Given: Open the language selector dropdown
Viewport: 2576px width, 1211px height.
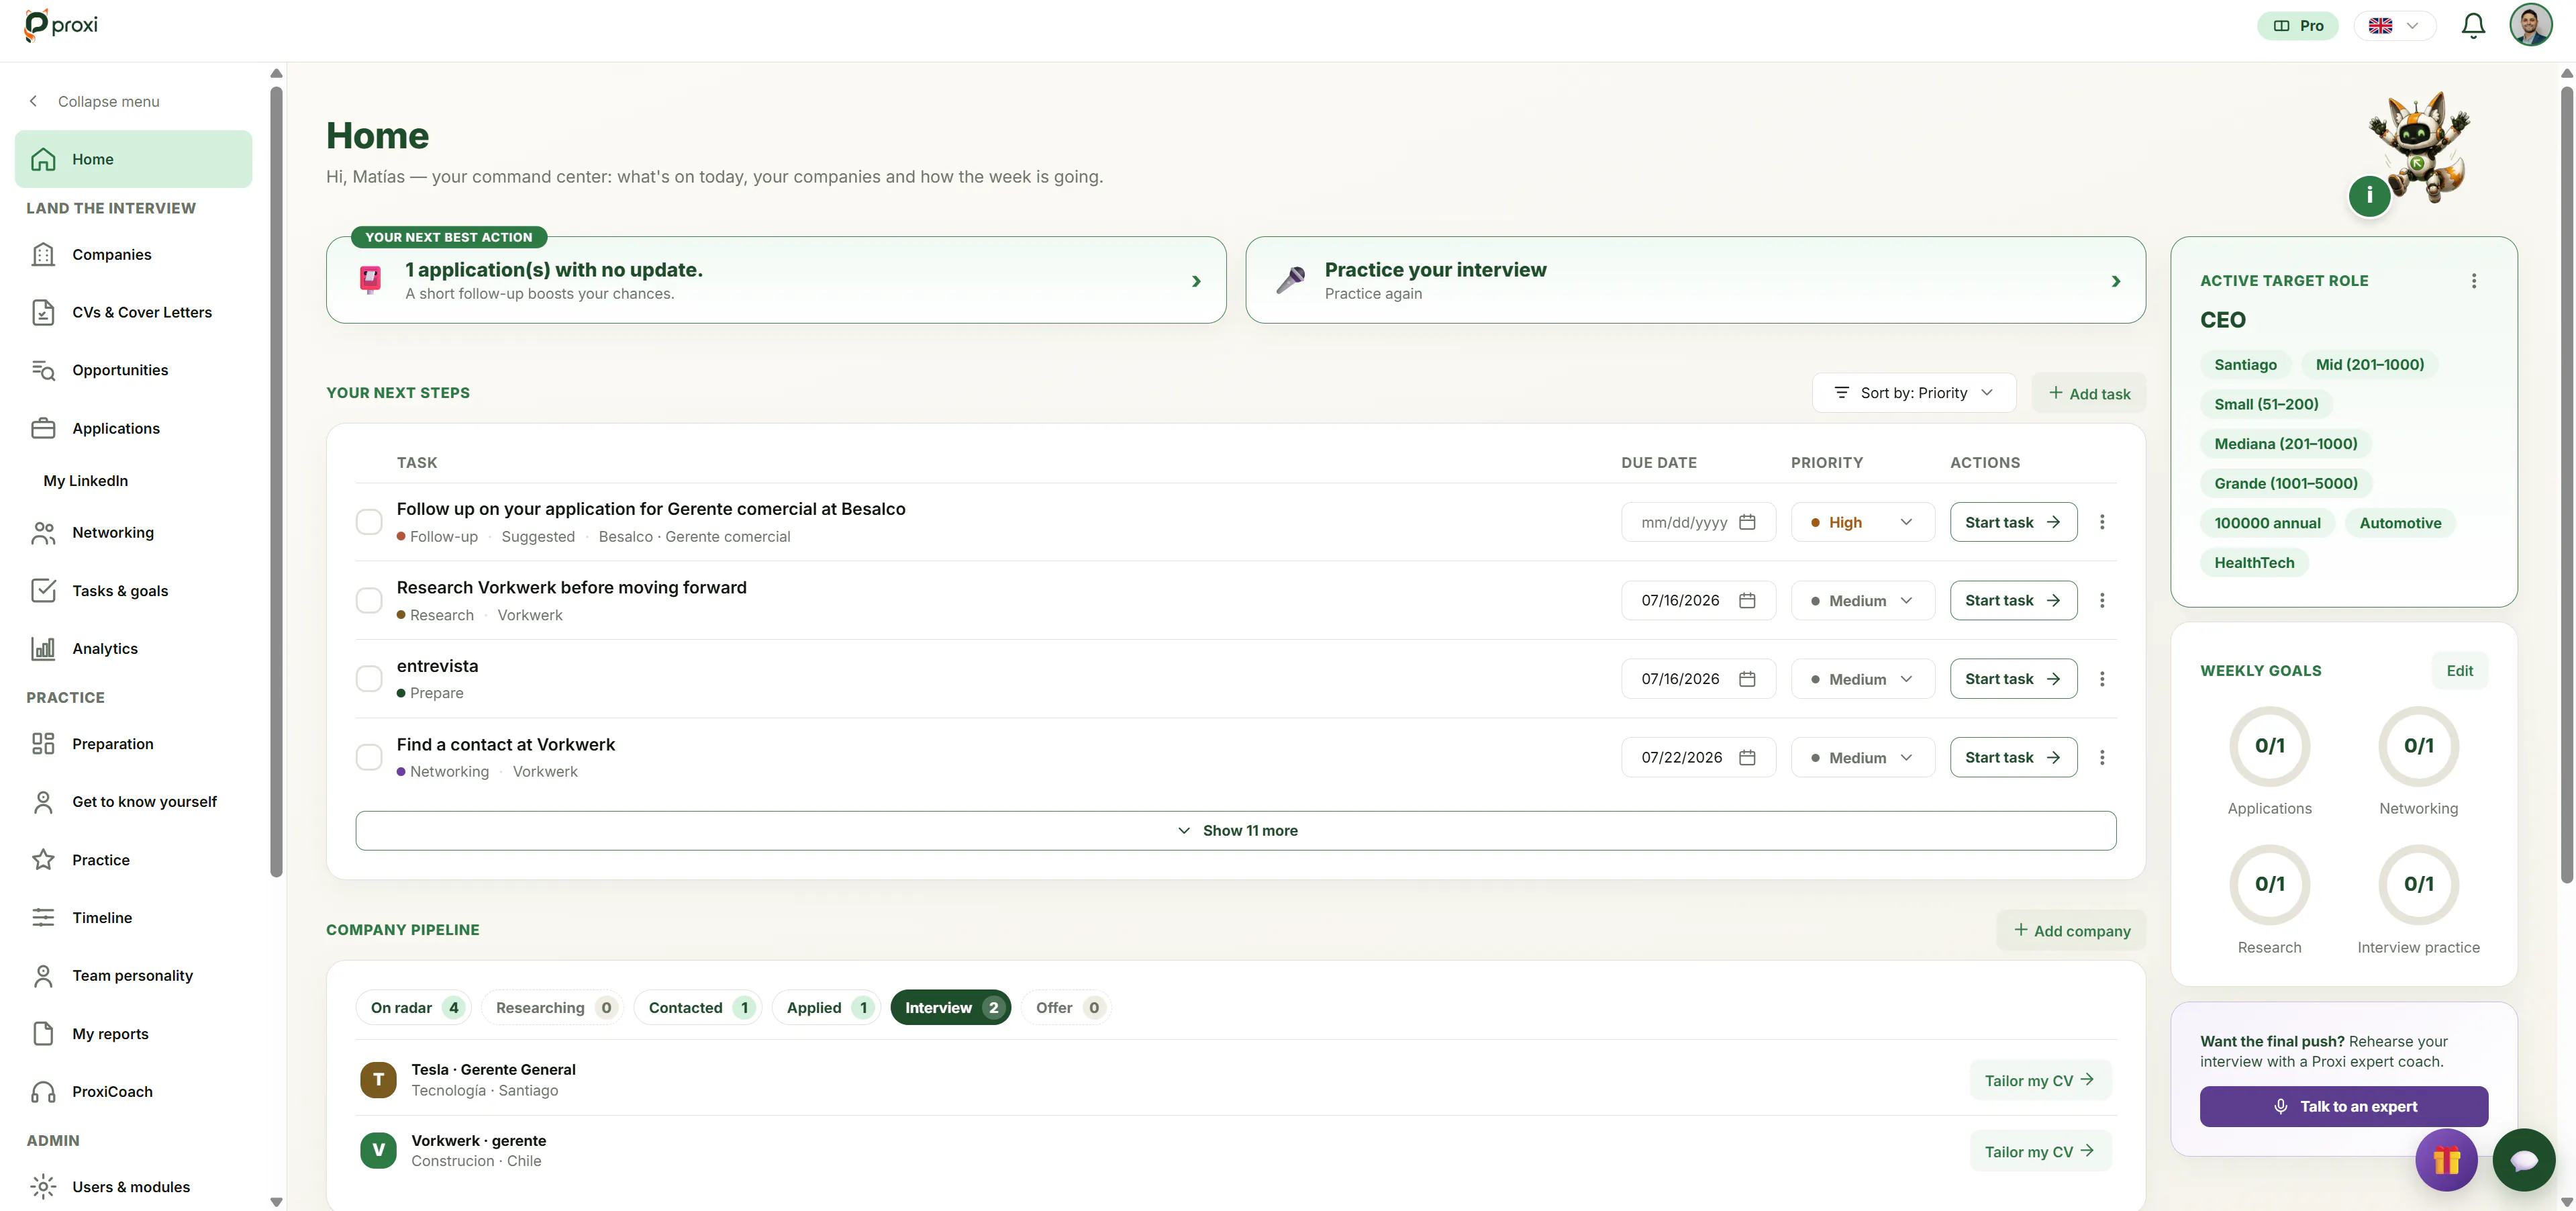Looking at the screenshot, I should [x=2394, y=26].
